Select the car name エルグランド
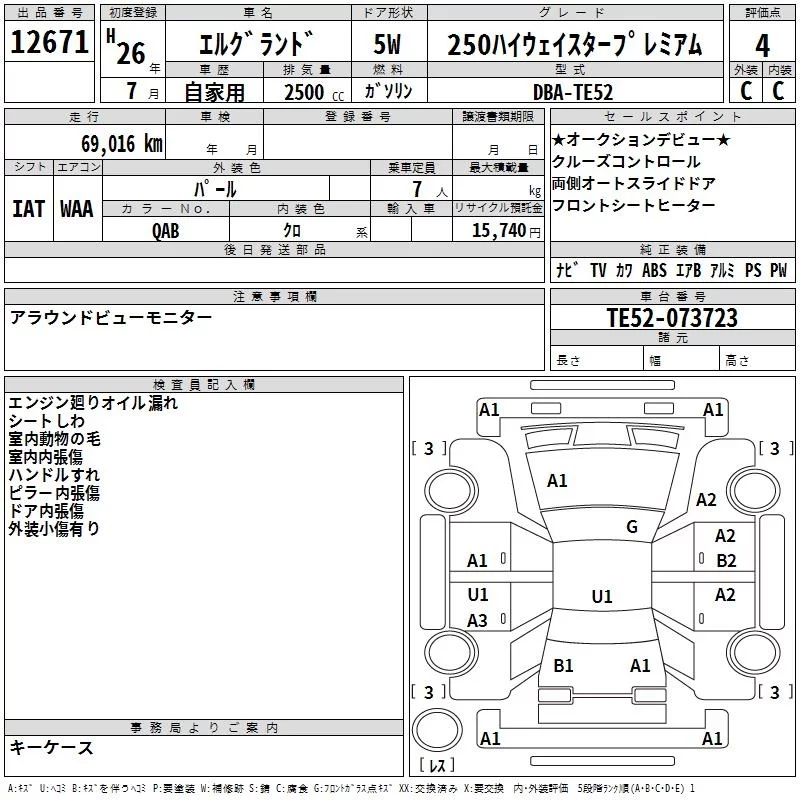800x800 pixels. pos(258,45)
